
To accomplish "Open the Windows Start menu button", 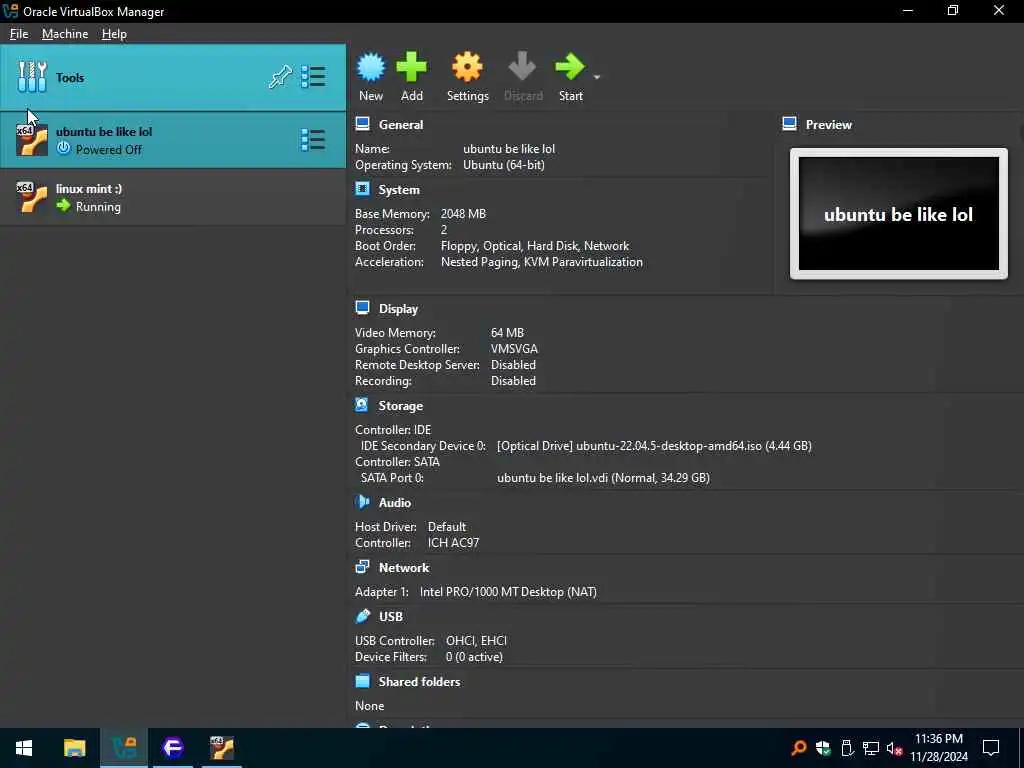I will tap(24, 748).
